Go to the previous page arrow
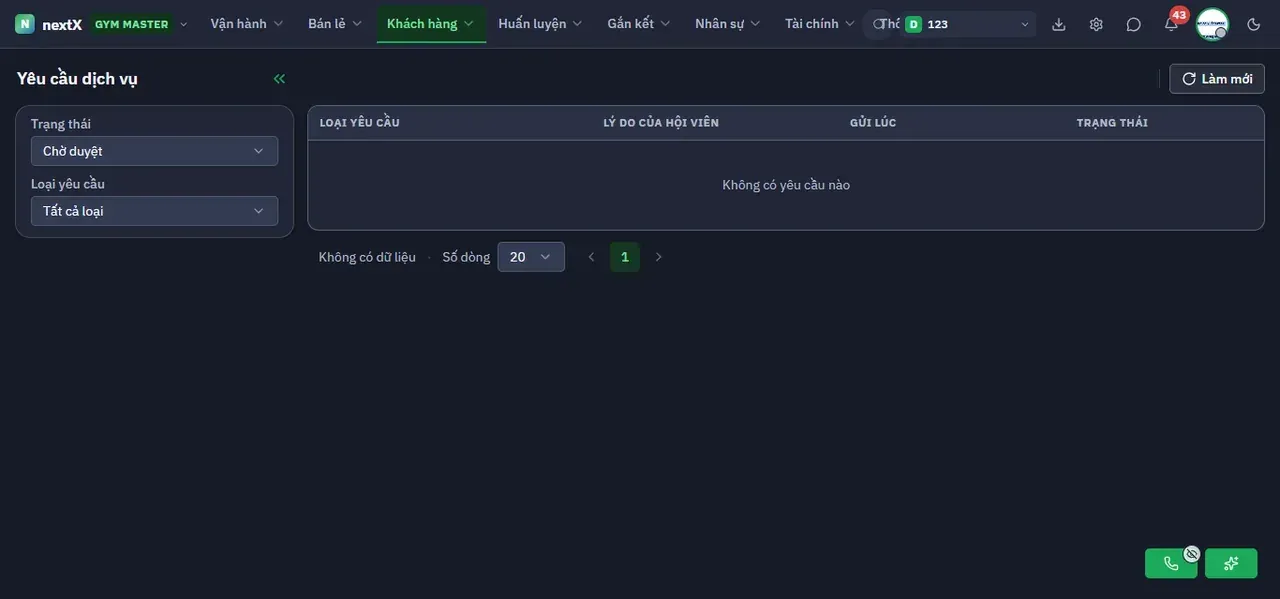1280x599 pixels. pyautogui.click(x=591, y=257)
